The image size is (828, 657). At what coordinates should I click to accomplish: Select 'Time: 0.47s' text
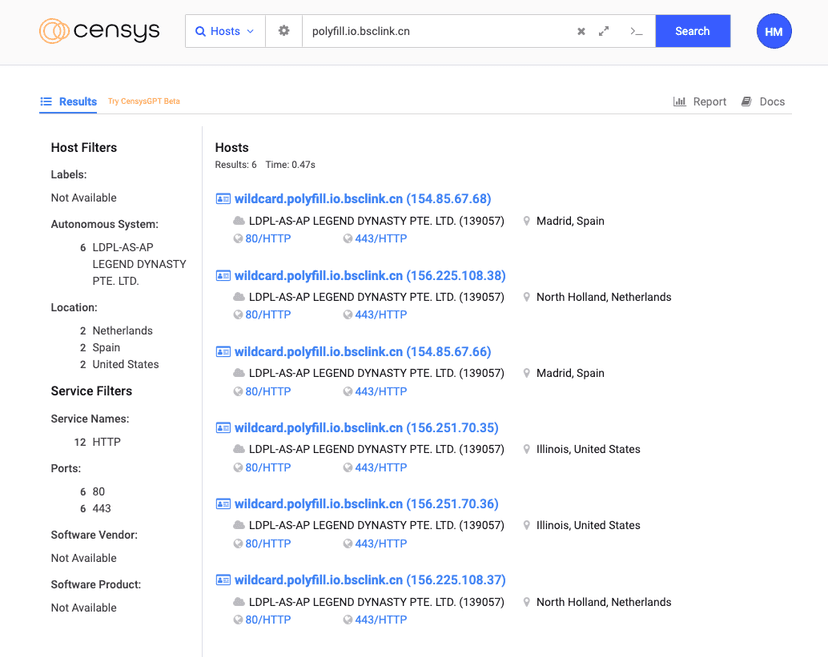pyautogui.click(x=290, y=165)
